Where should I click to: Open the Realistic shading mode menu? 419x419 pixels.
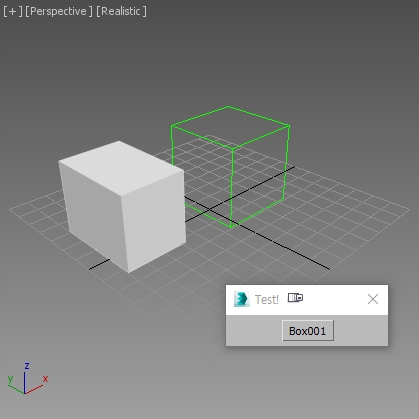(121, 11)
